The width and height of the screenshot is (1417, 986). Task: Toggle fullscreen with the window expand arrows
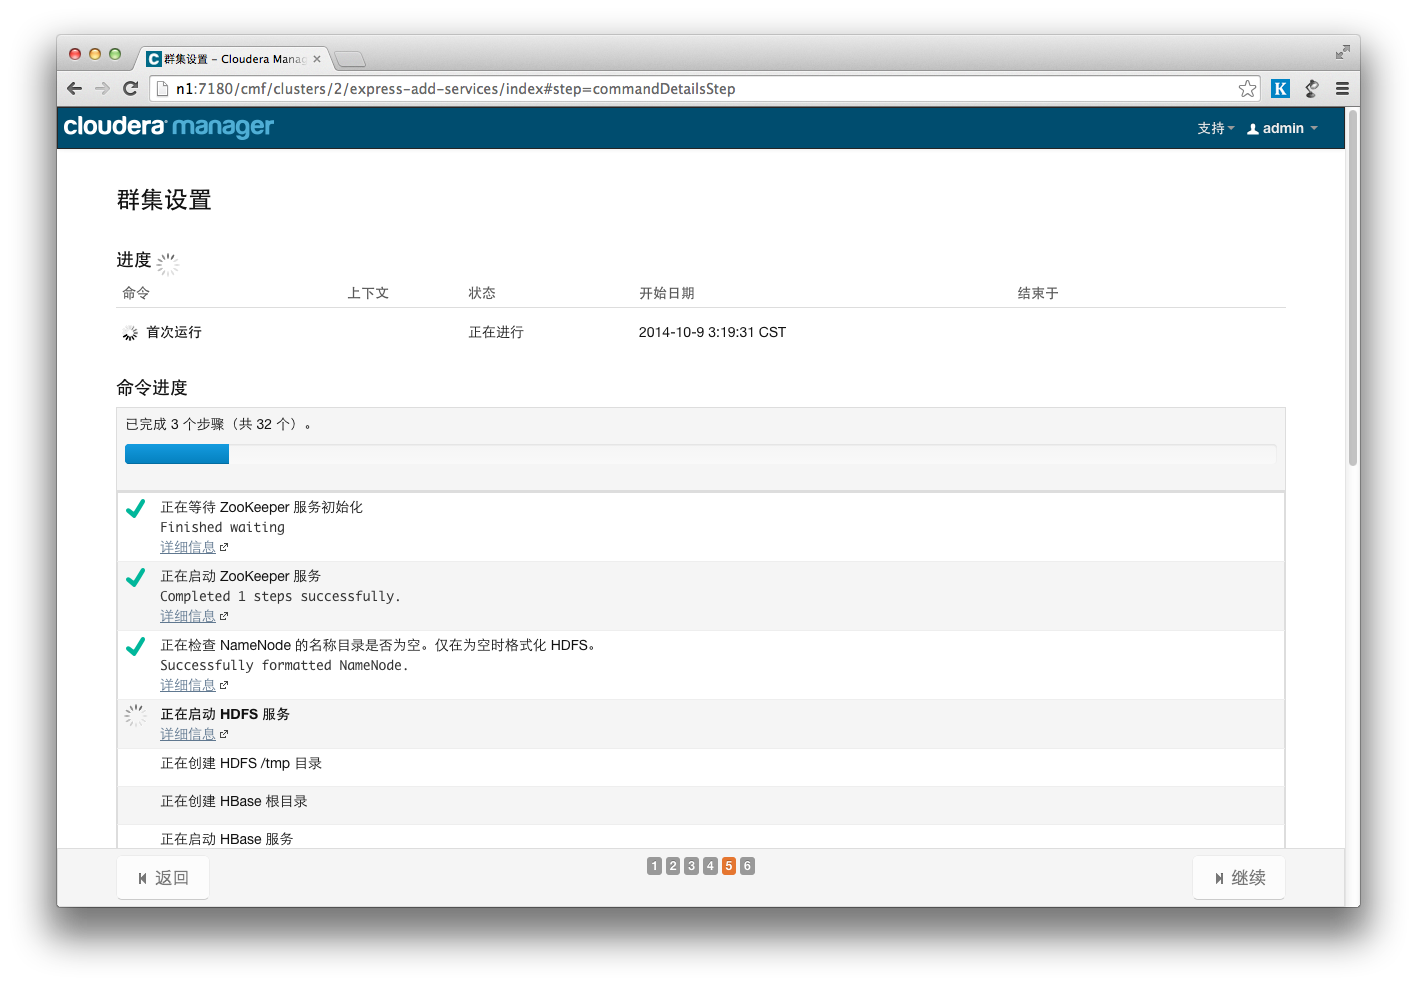[1342, 52]
